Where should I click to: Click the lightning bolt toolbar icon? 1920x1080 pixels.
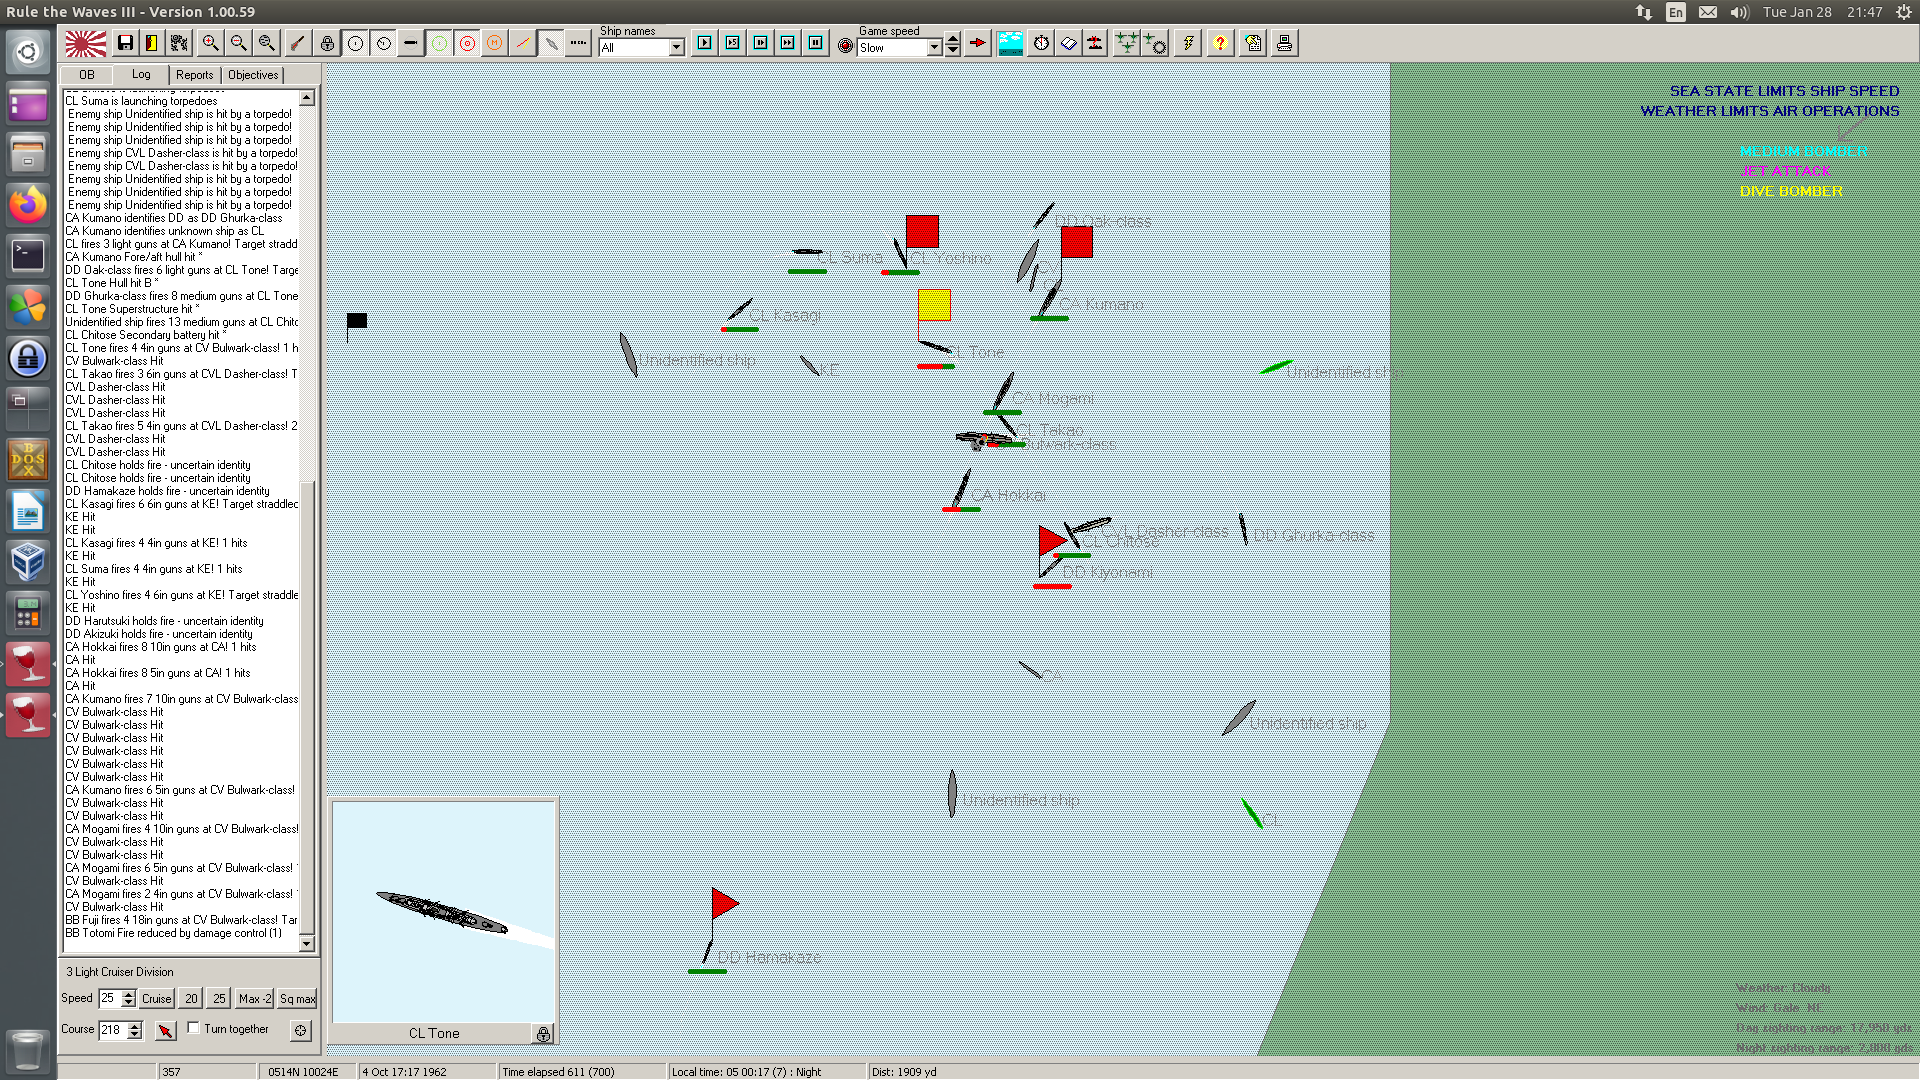coord(1187,43)
